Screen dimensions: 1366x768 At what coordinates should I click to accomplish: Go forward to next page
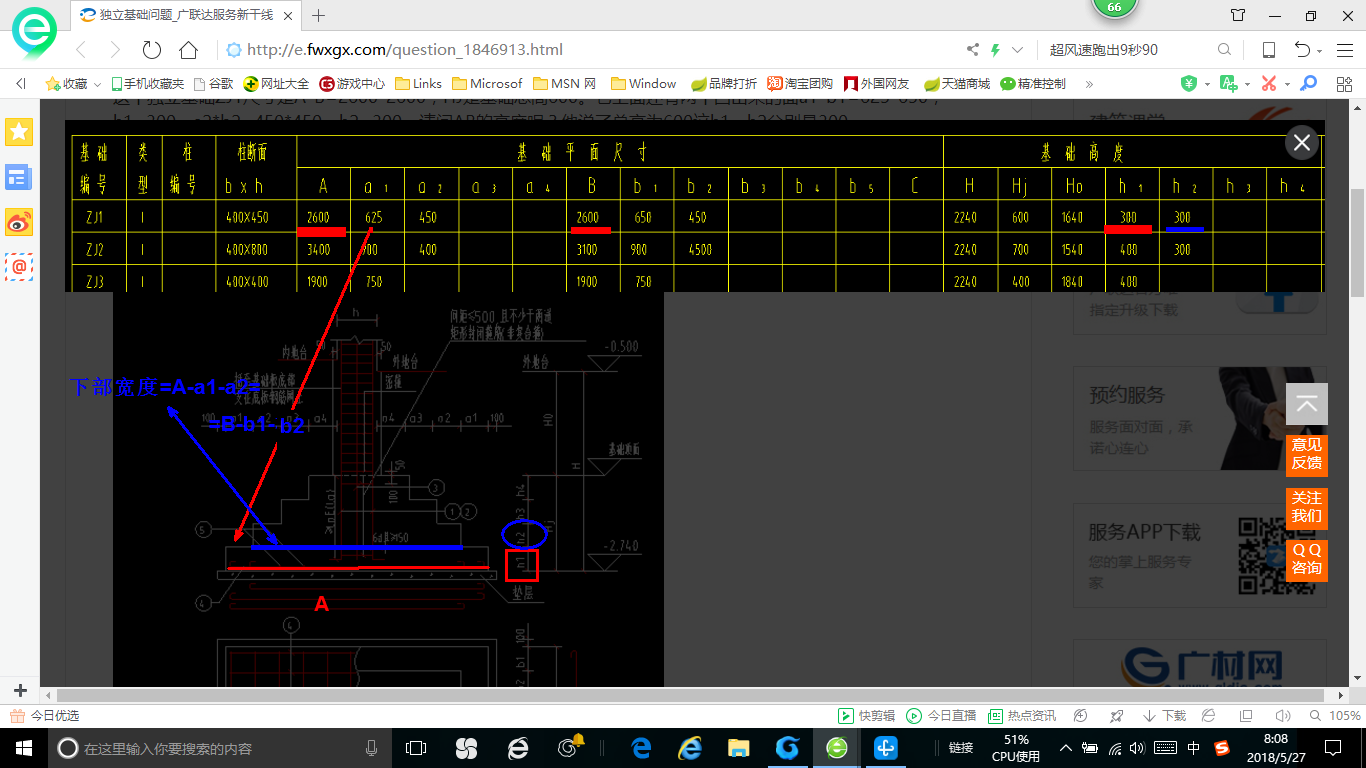pos(115,50)
